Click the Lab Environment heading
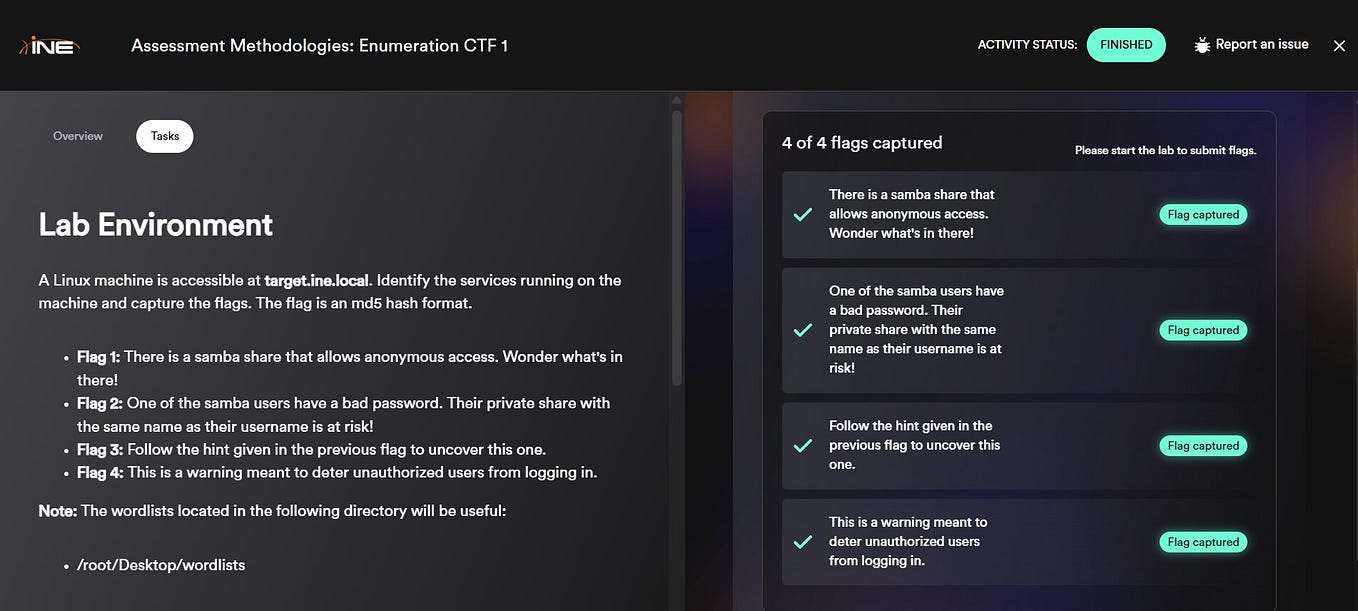 155,224
